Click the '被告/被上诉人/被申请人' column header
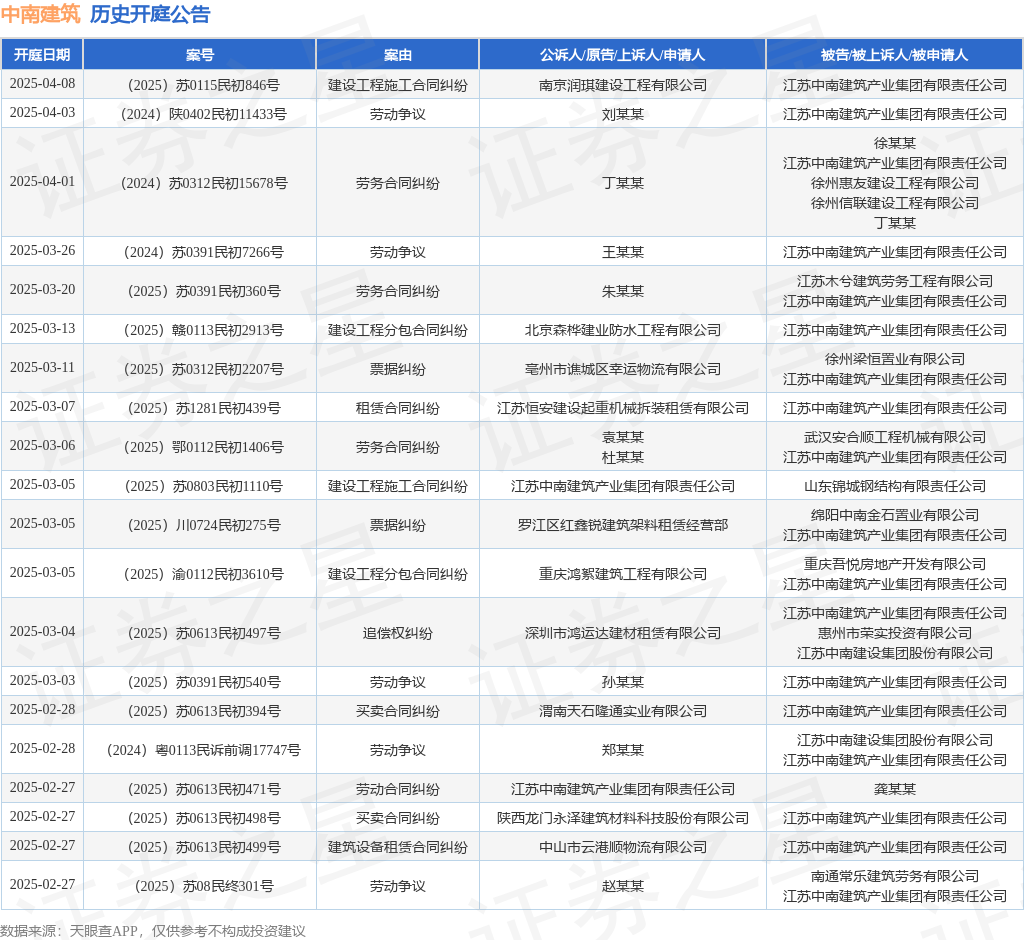The width and height of the screenshot is (1024, 940). [x=895, y=55]
